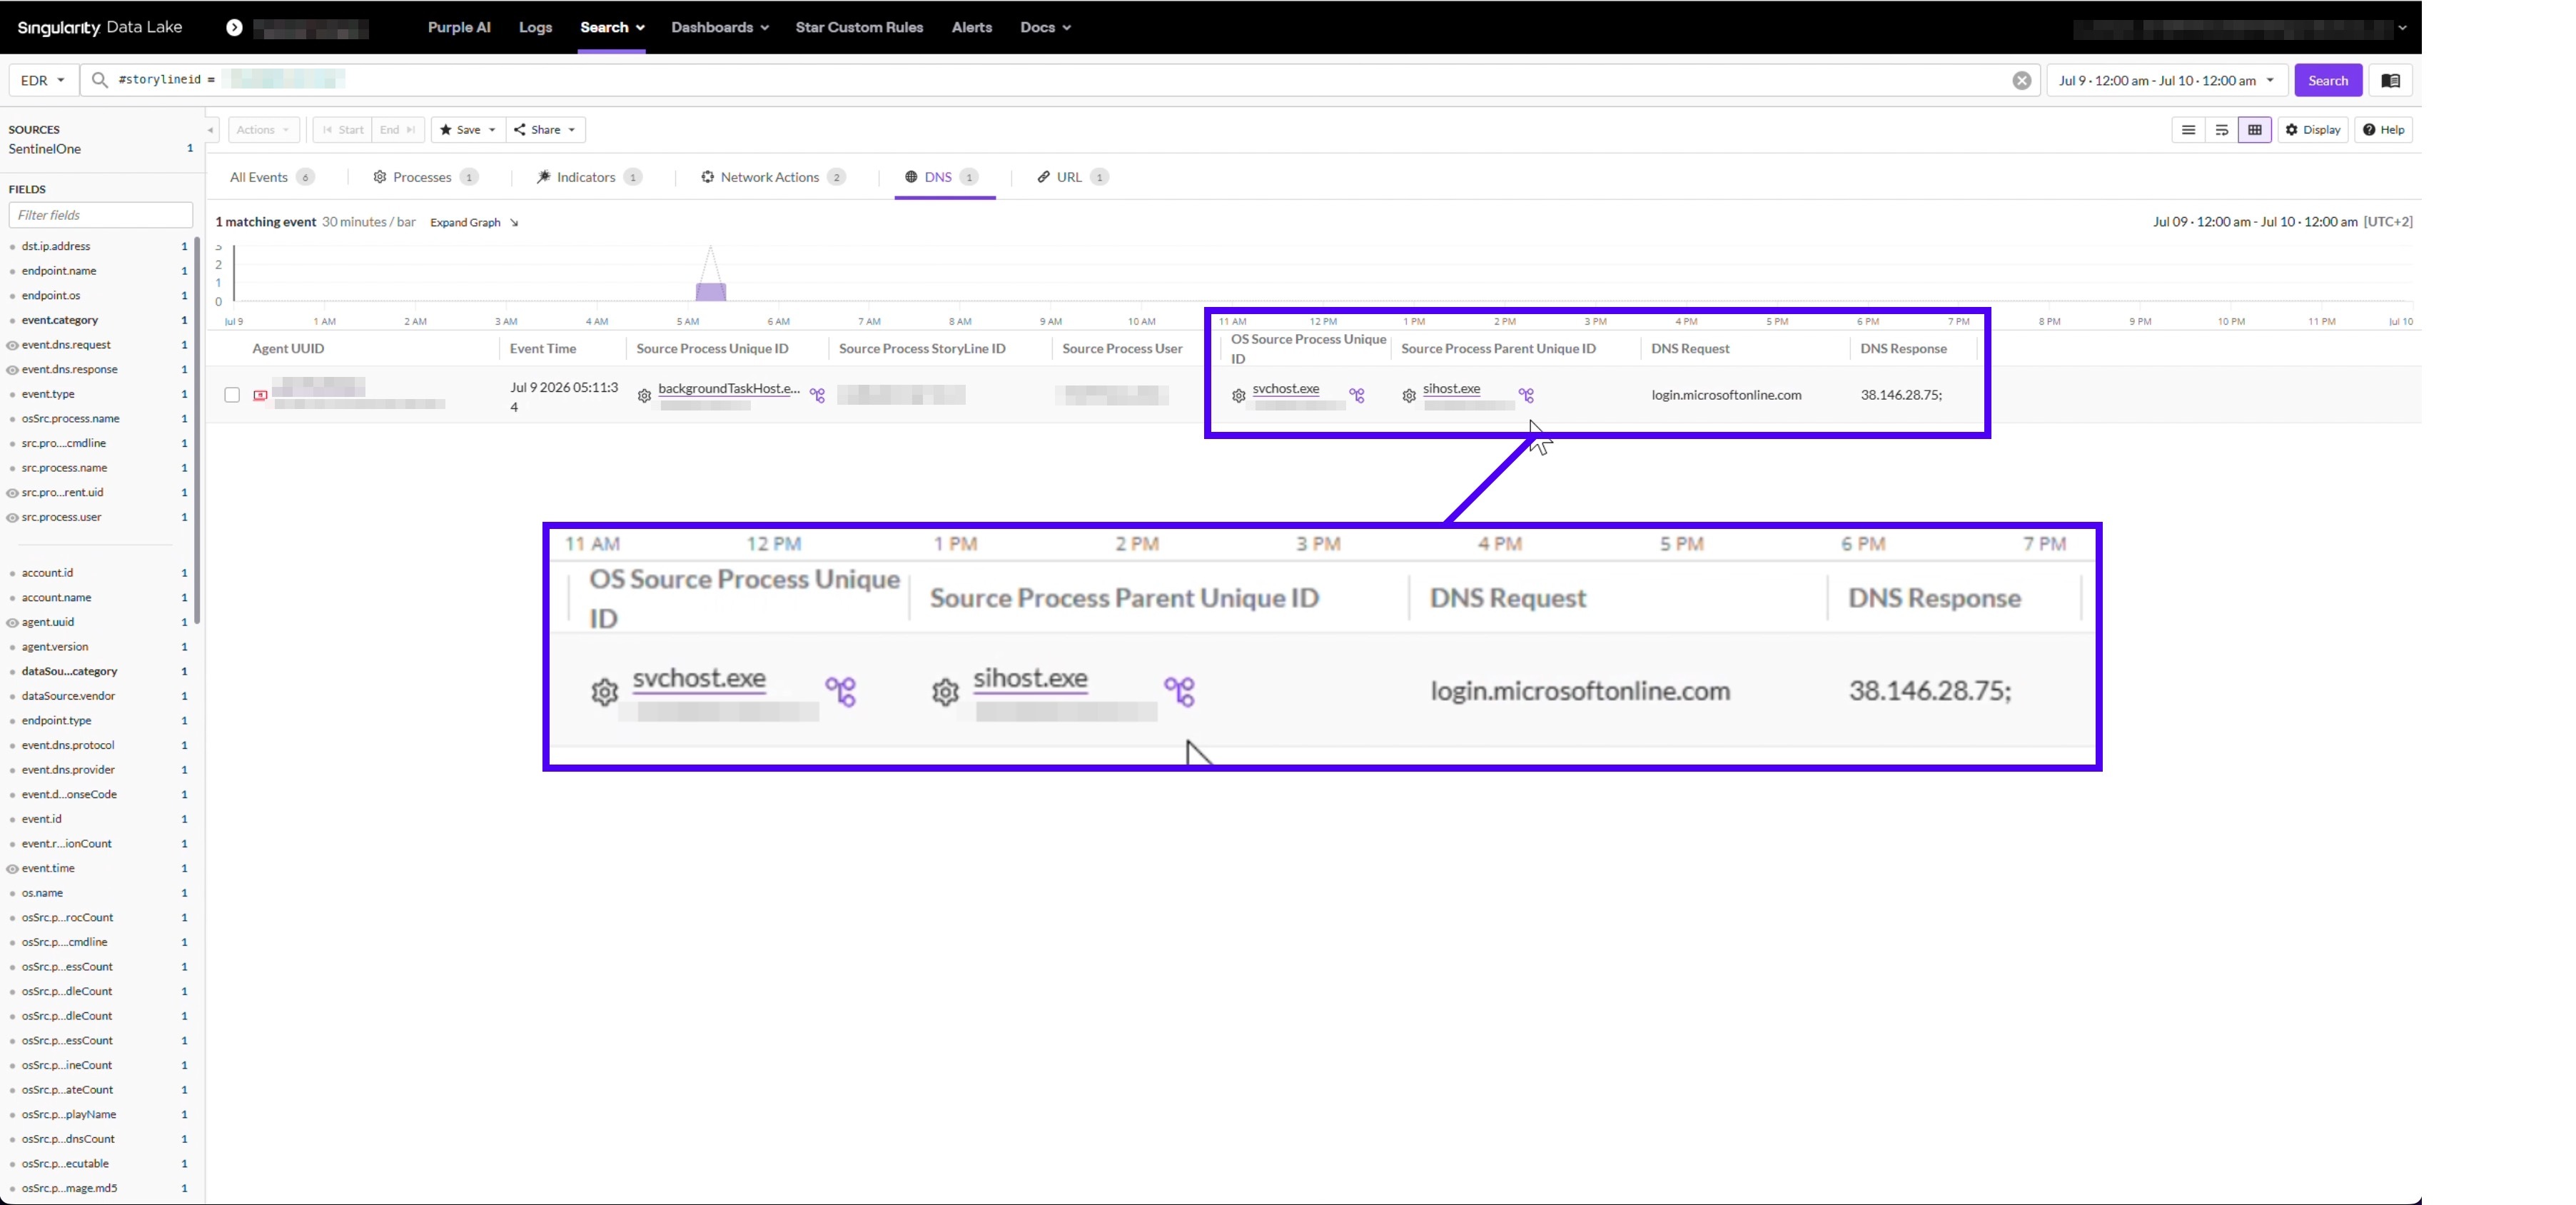Open Purple AI from top navigation
The image size is (2576, 1205).
pos(459,27)
